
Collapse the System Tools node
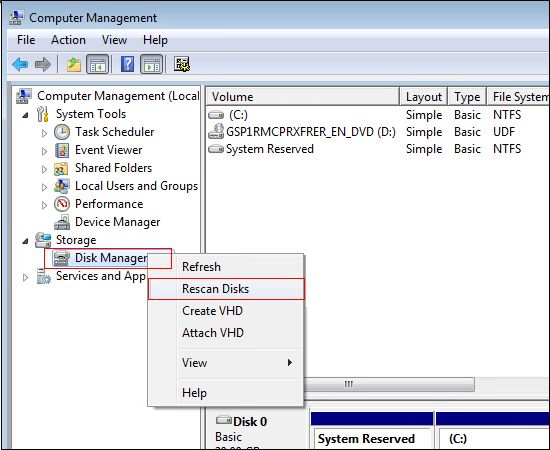tap(25, 115)
